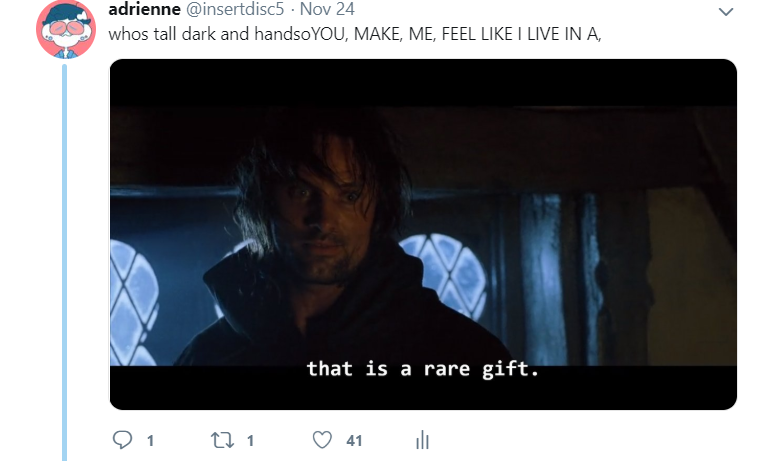This screenshot has height=461, width=779.
Task: Open adrienne's profile avatar picture
Action: click(x=66, y=30)
